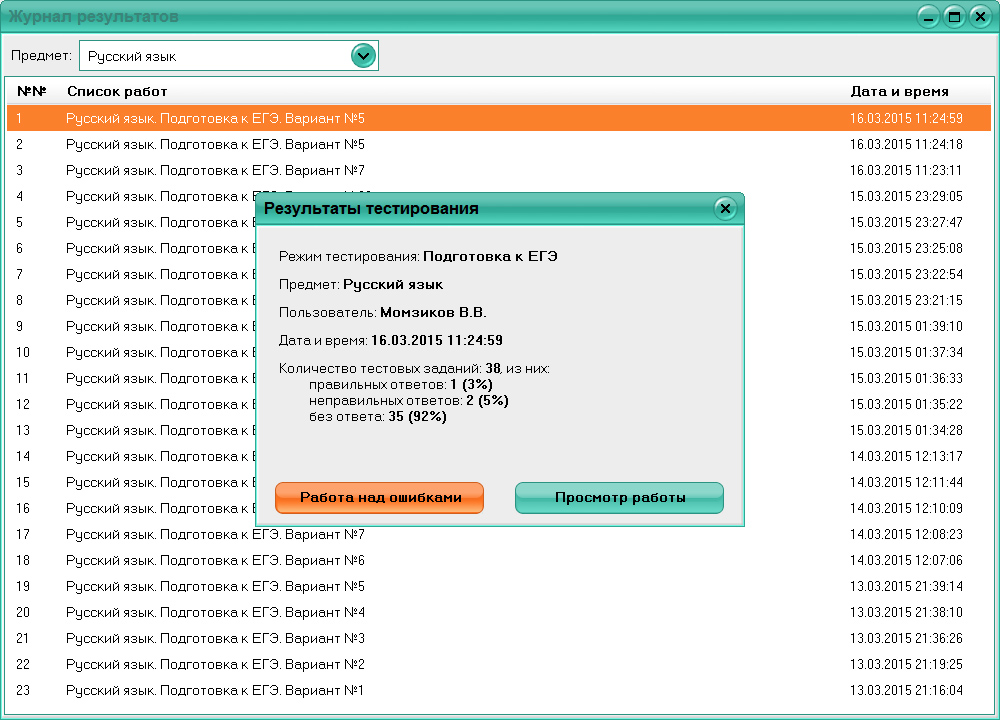Screen dimensions: 1000x720
Task: Click the Русский язык subject field
Action: click(229, 56)
